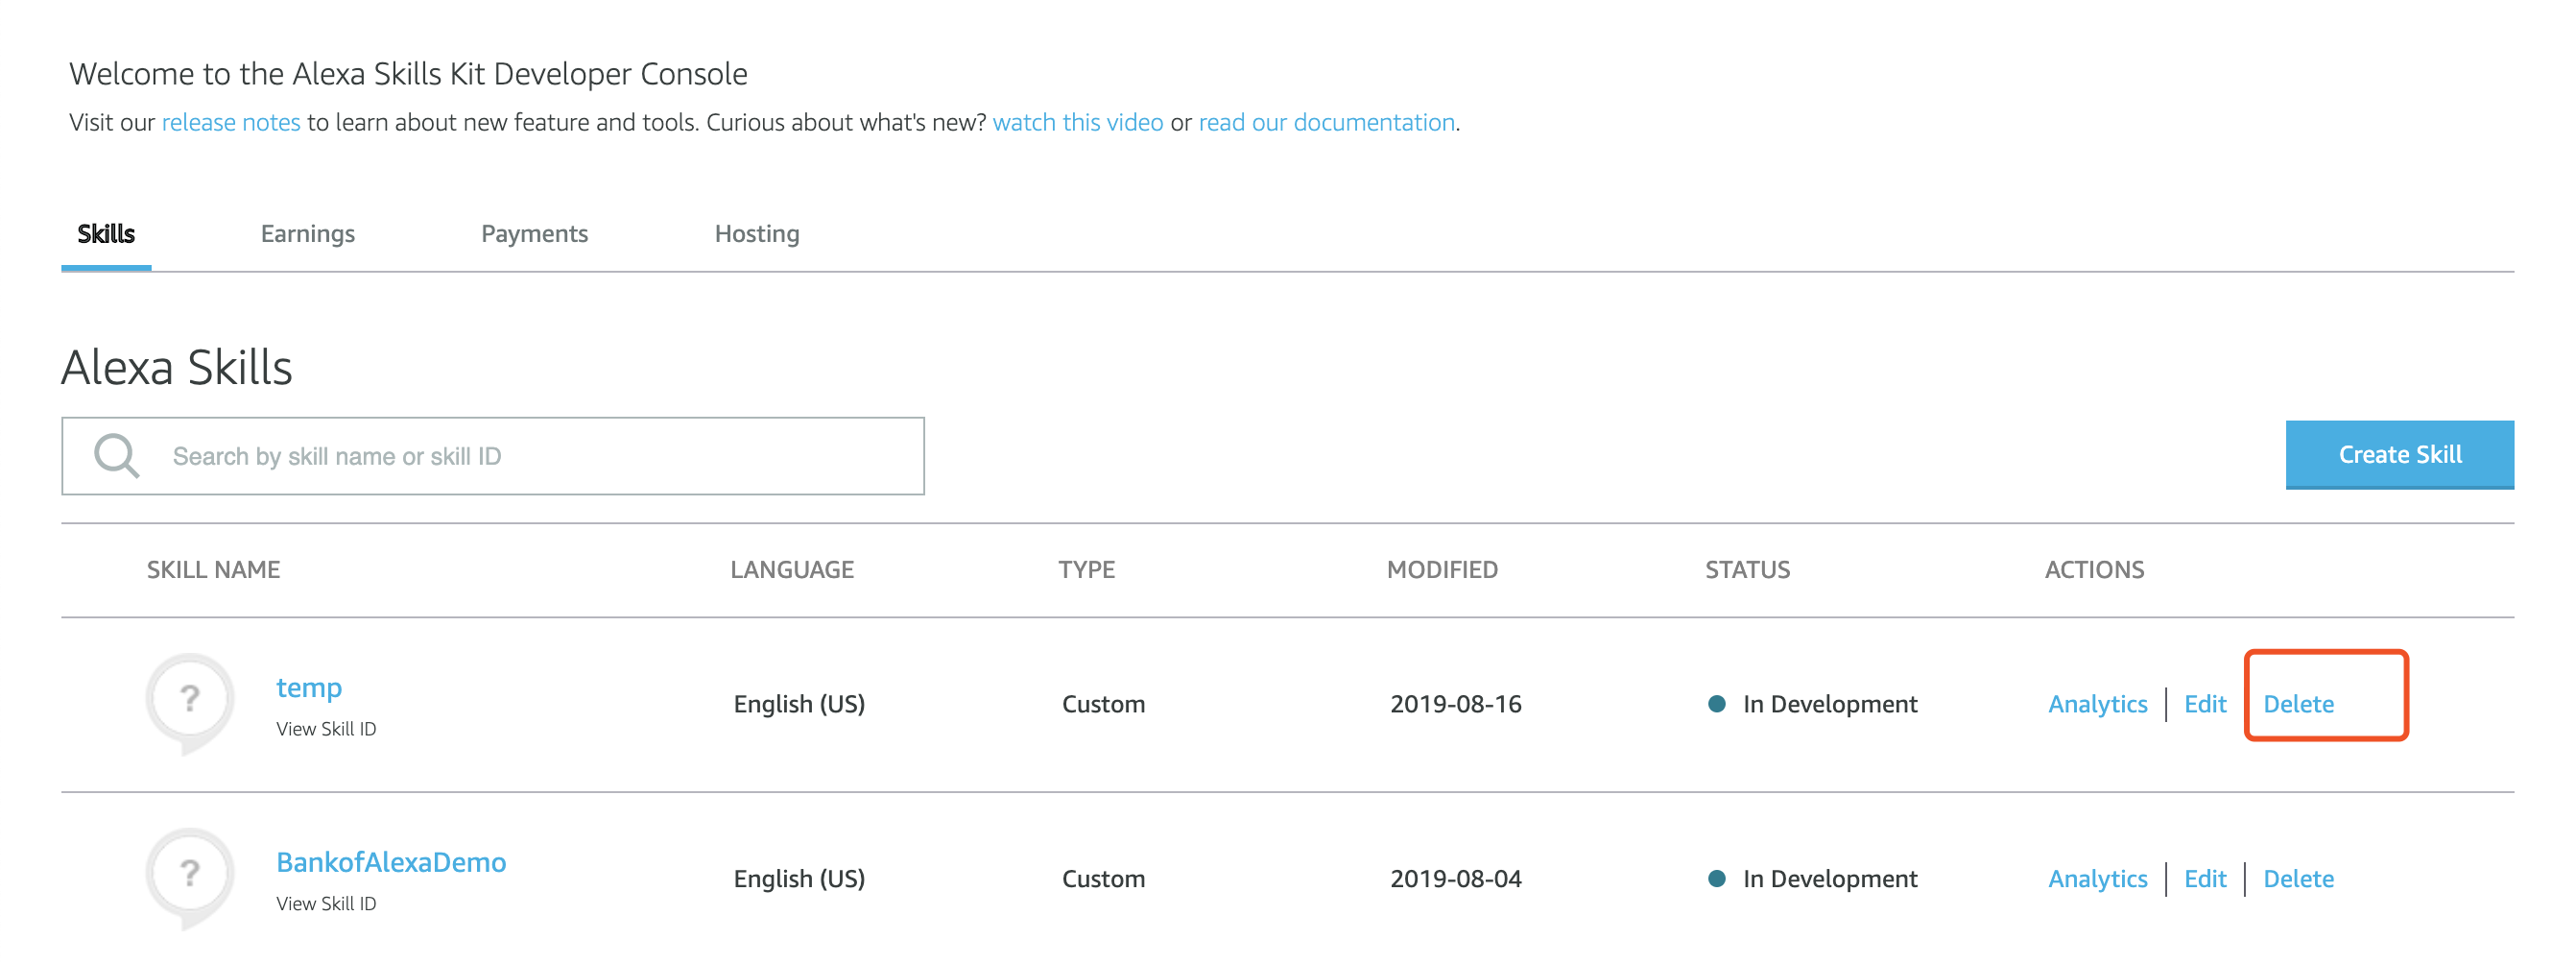Select the 2019-08-16 modified date

click(1456, 704)
